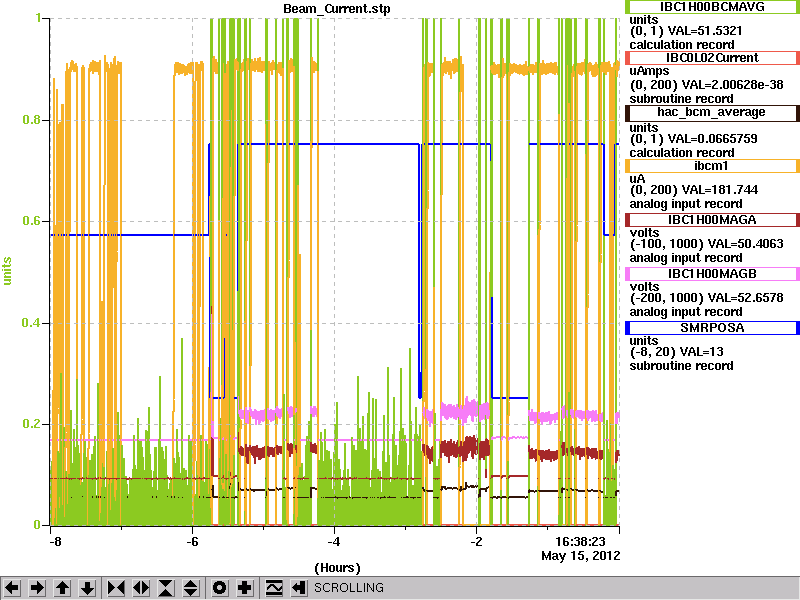The width and height of the screenshot is (800, 600).
Task: Click the -8 tick on the time axis
Action: coord(55,541)
